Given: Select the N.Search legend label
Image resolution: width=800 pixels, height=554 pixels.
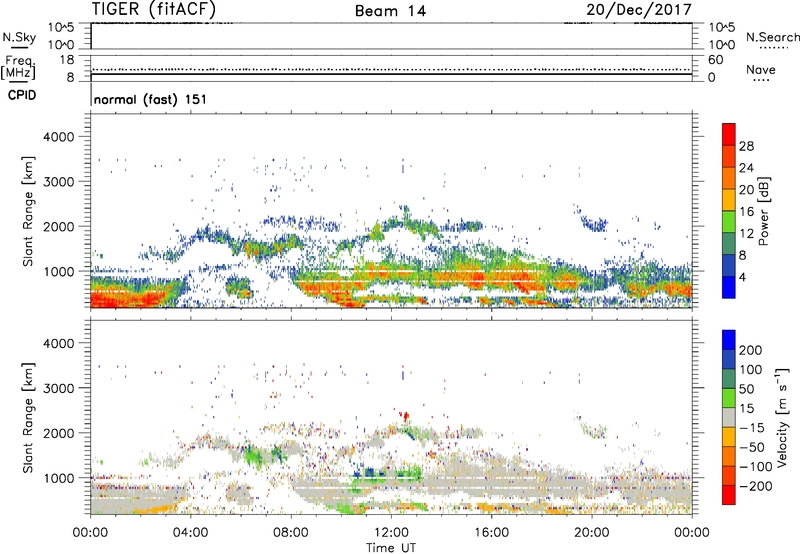Looking at the screenshot, I should pos(772,37).
